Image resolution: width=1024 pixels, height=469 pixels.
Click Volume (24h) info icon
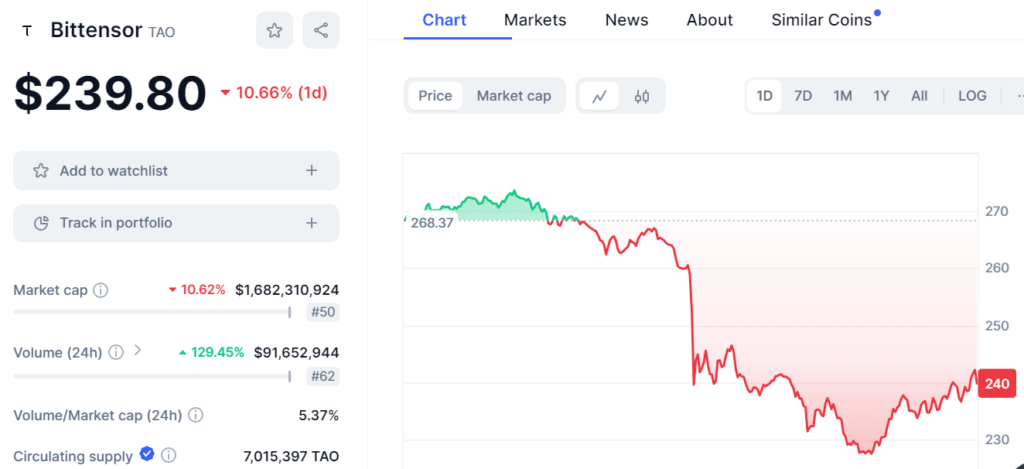(116, 353)
